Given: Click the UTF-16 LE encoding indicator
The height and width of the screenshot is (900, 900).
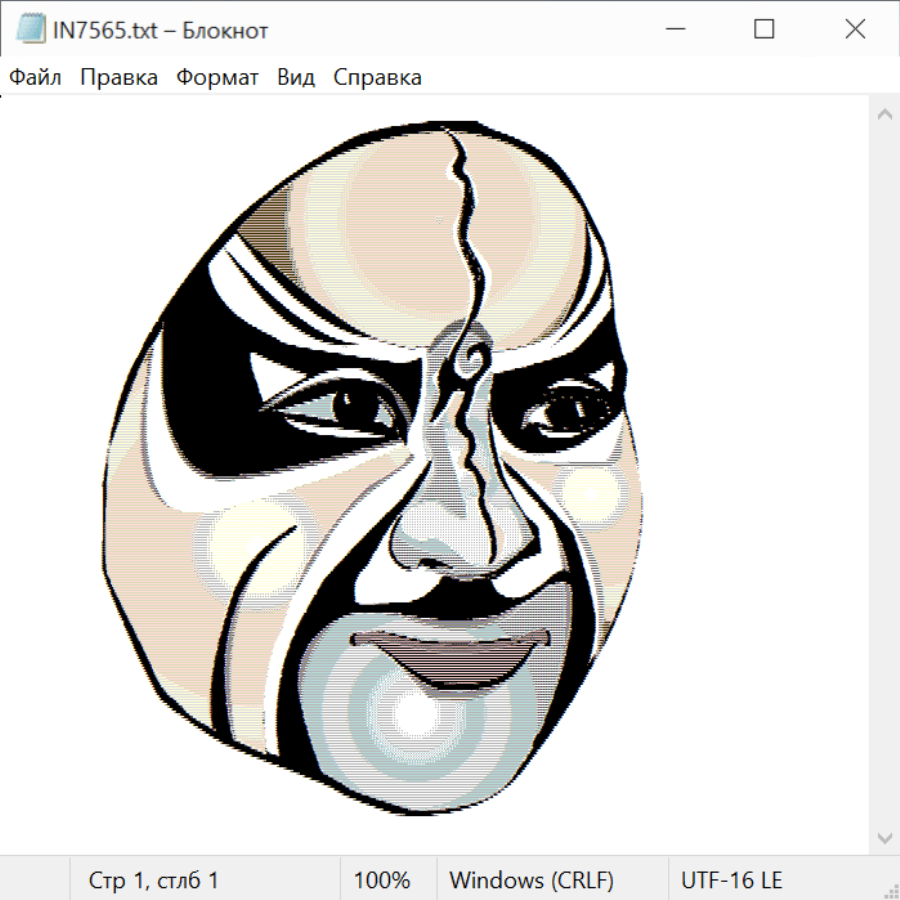Looking at the screenshot, I should pos(731,881).
